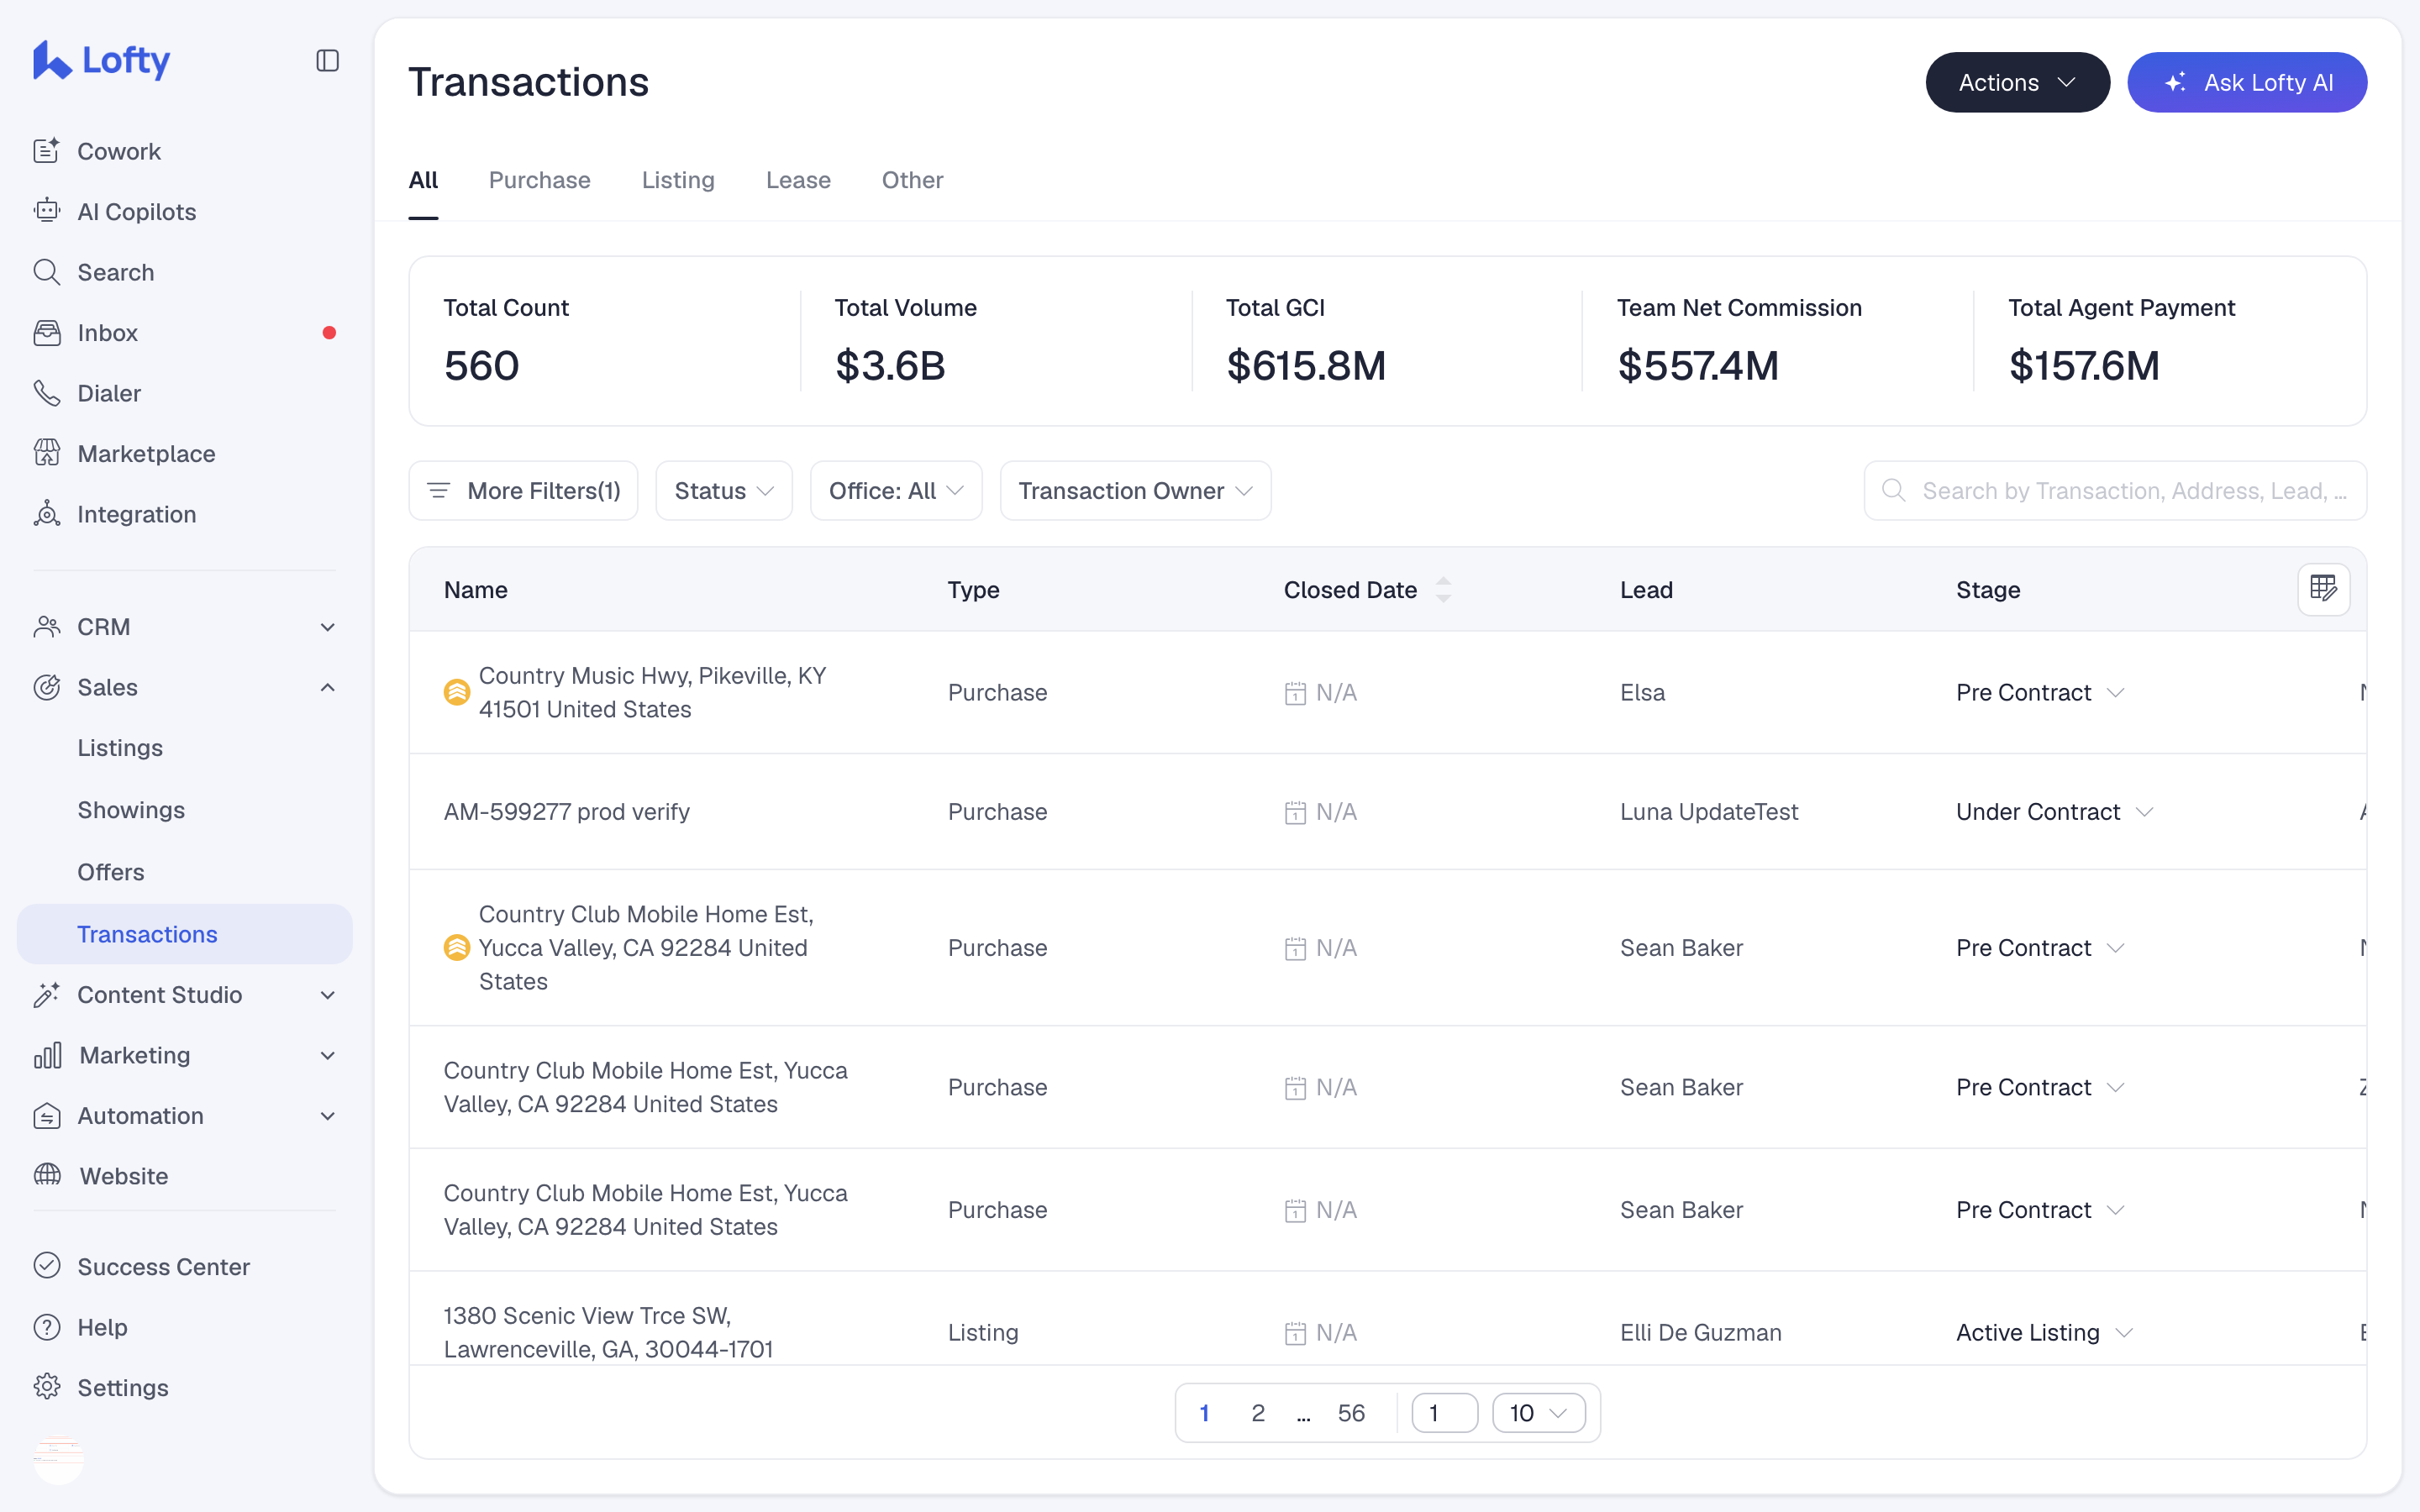Change Under Contract stage for Luna UpdateTest
2420x1512 pixels.
[x=2054, y=812]
